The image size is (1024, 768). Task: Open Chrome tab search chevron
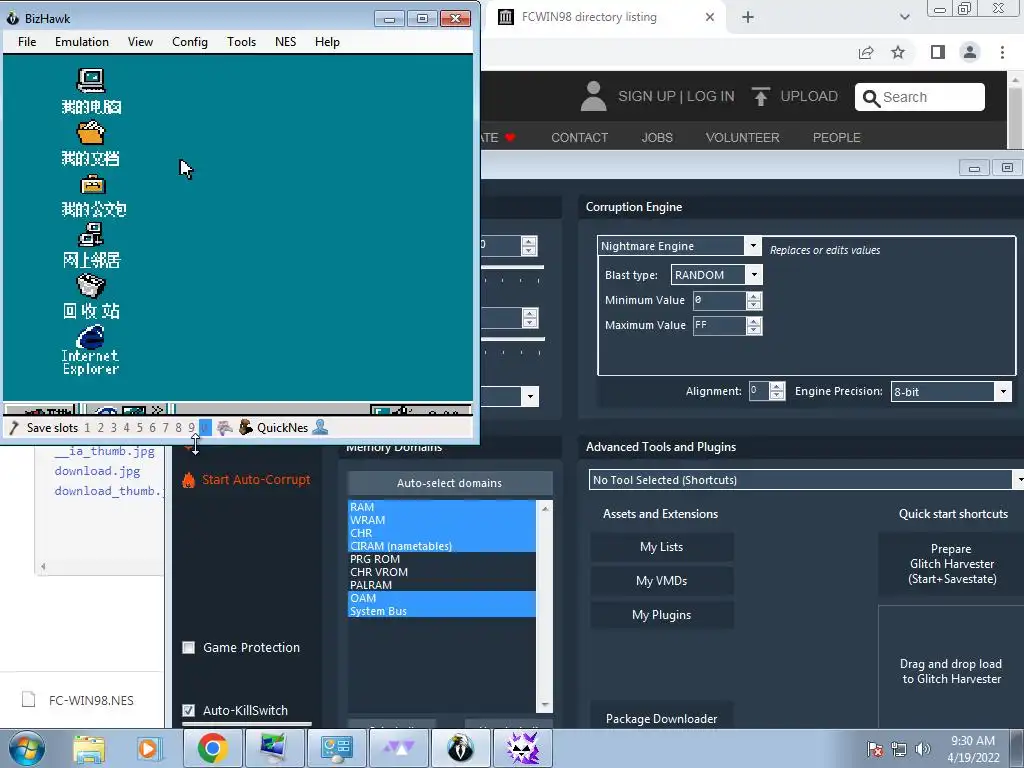tap(904, 17)
